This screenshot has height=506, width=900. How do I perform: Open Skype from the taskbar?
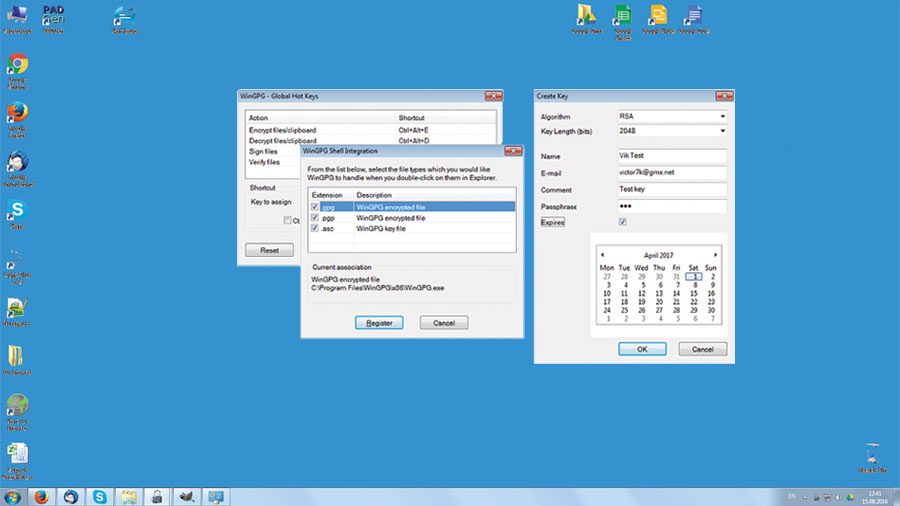pyautogui.click(x=99, y=497)
